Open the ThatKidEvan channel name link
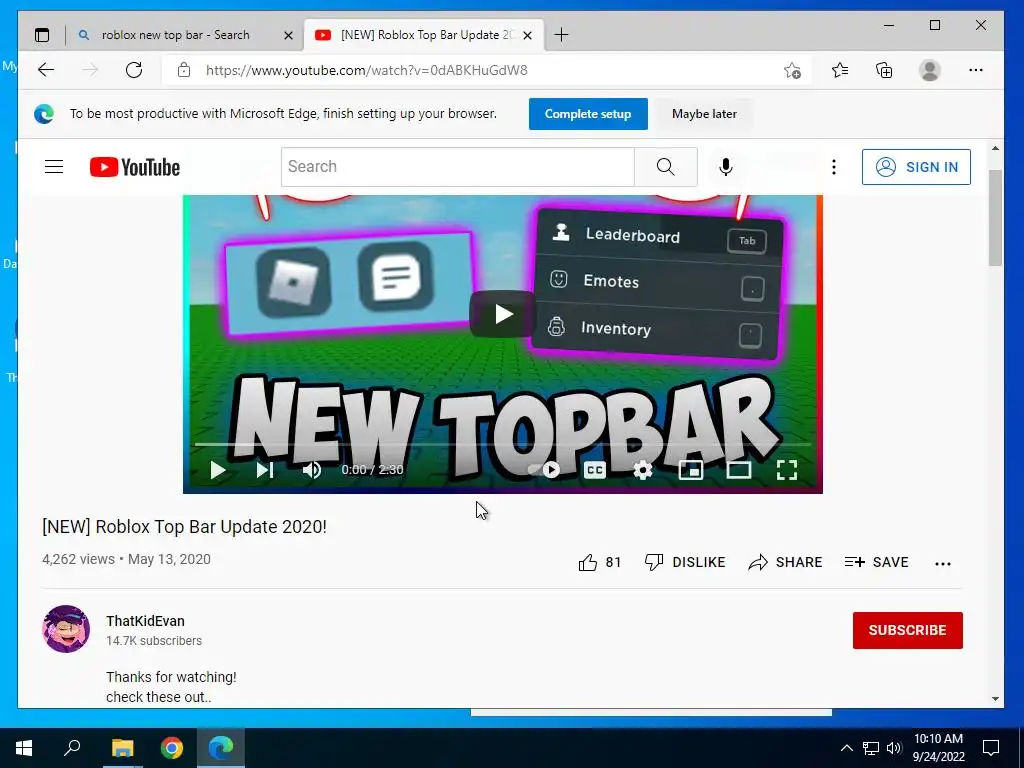 click(x=146, y=621)
